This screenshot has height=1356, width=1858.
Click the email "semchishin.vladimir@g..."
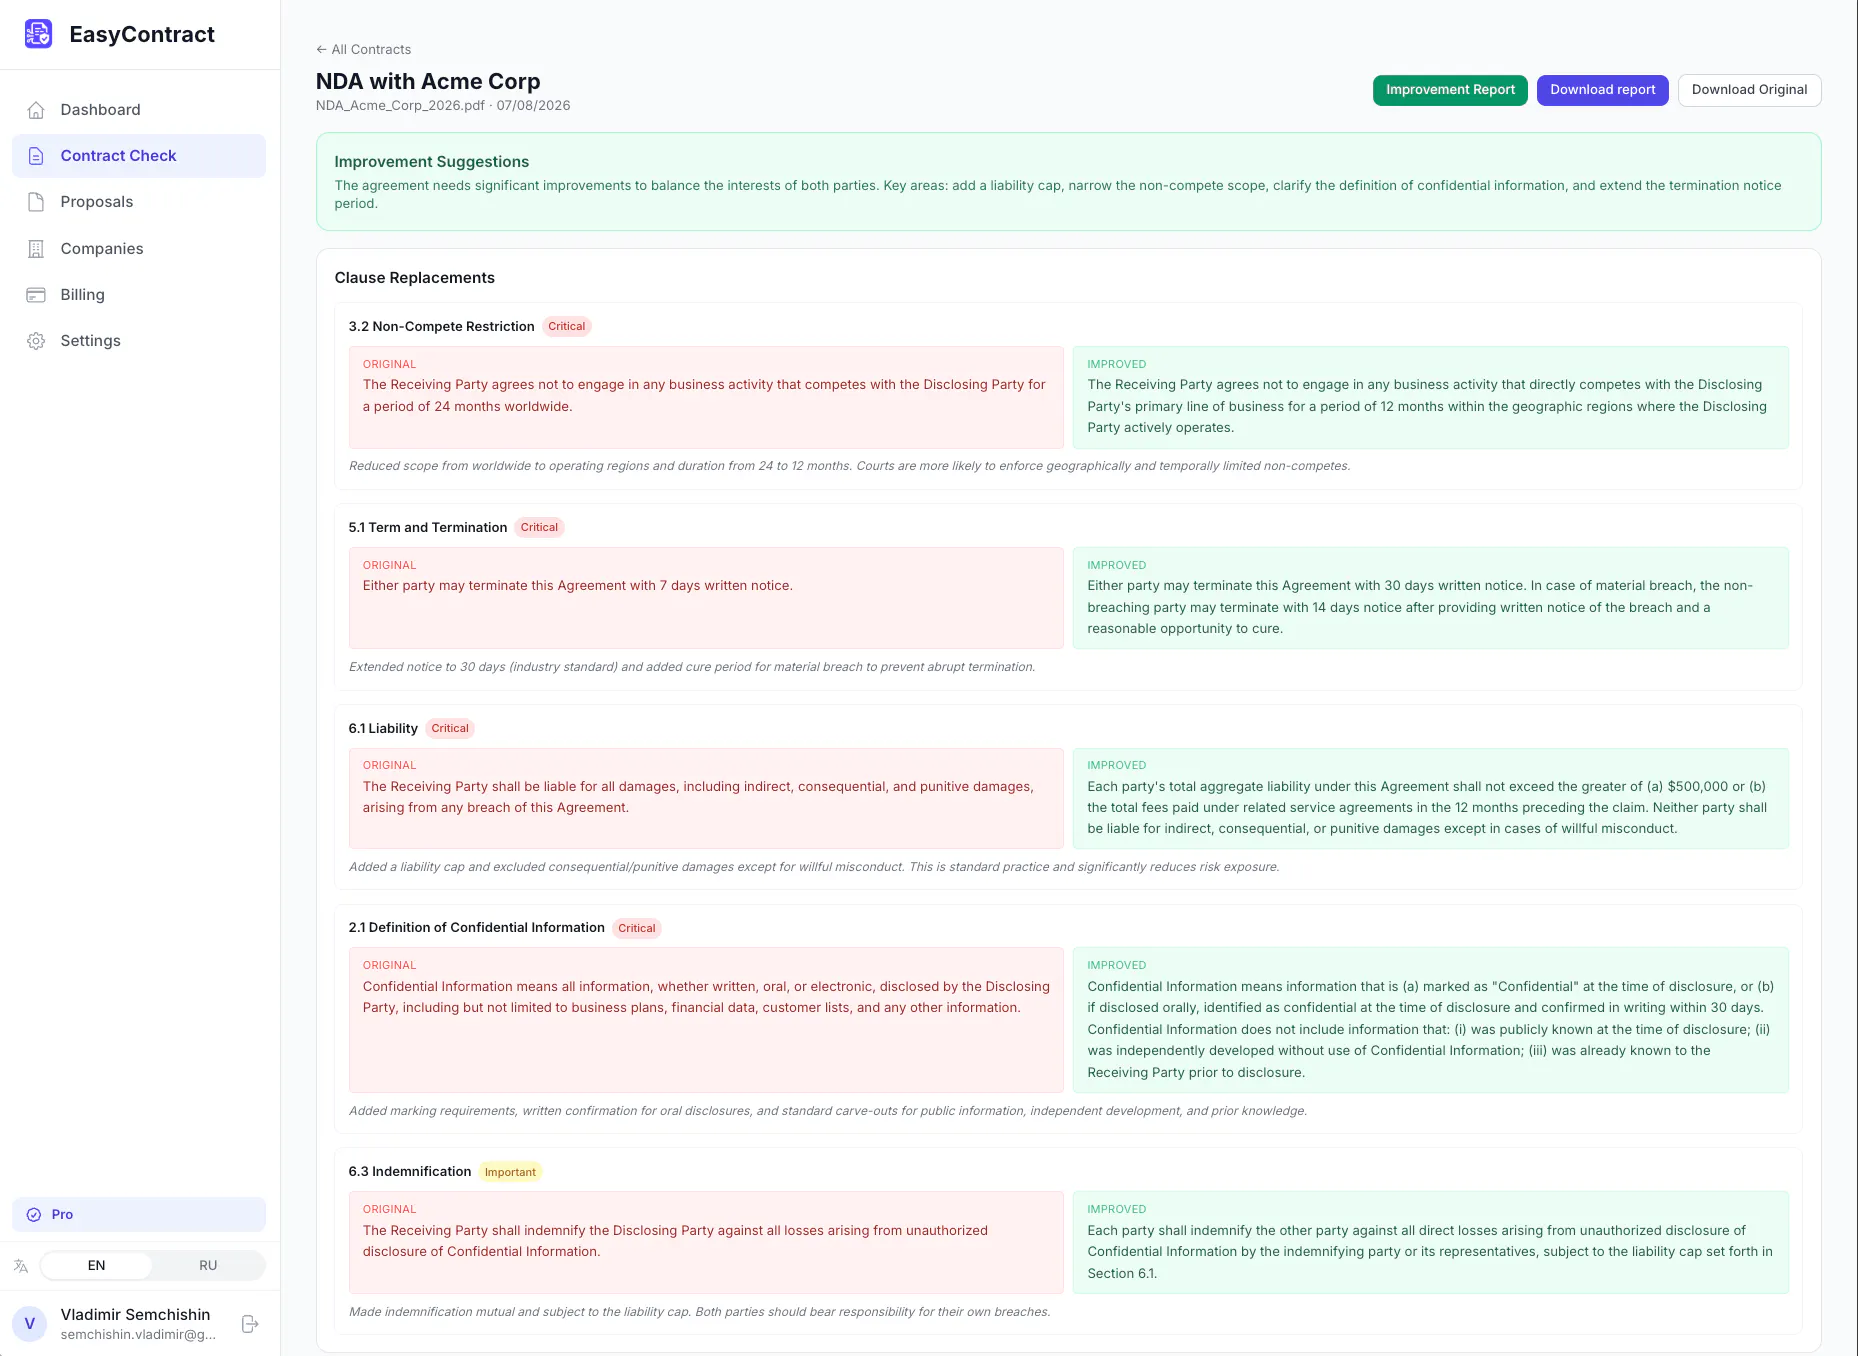[x=138, y=1335]
